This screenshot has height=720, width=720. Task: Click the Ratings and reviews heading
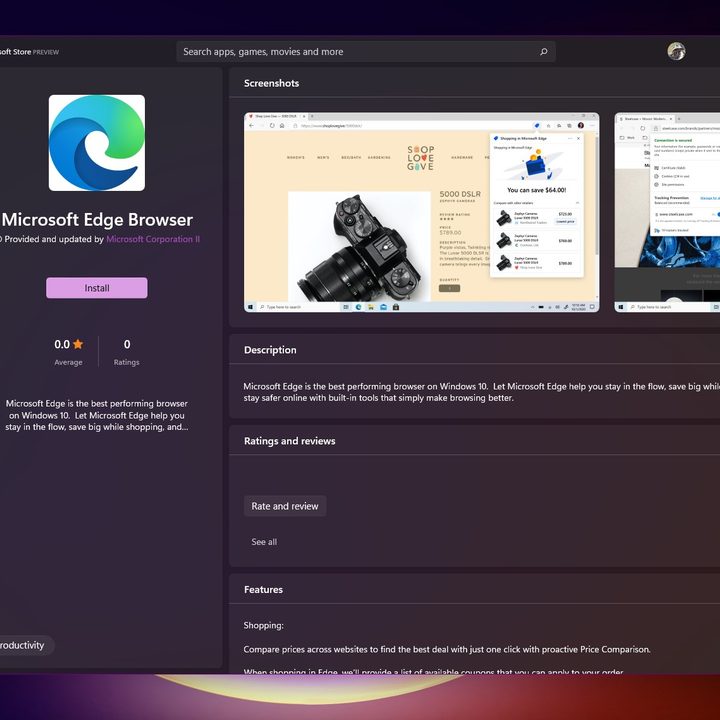(290, 441)
